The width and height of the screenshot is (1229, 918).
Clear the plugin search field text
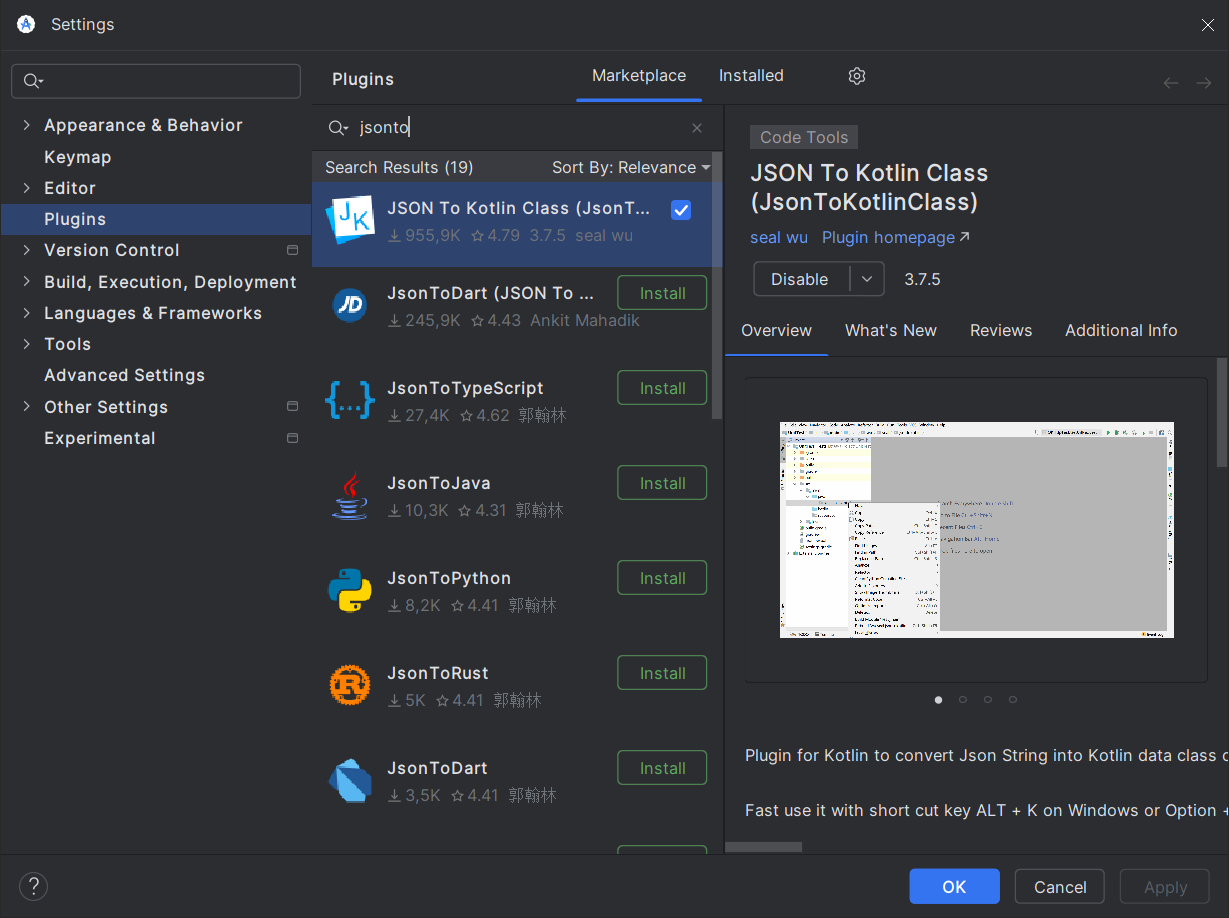pyautogui.click(x=697, y=128)
